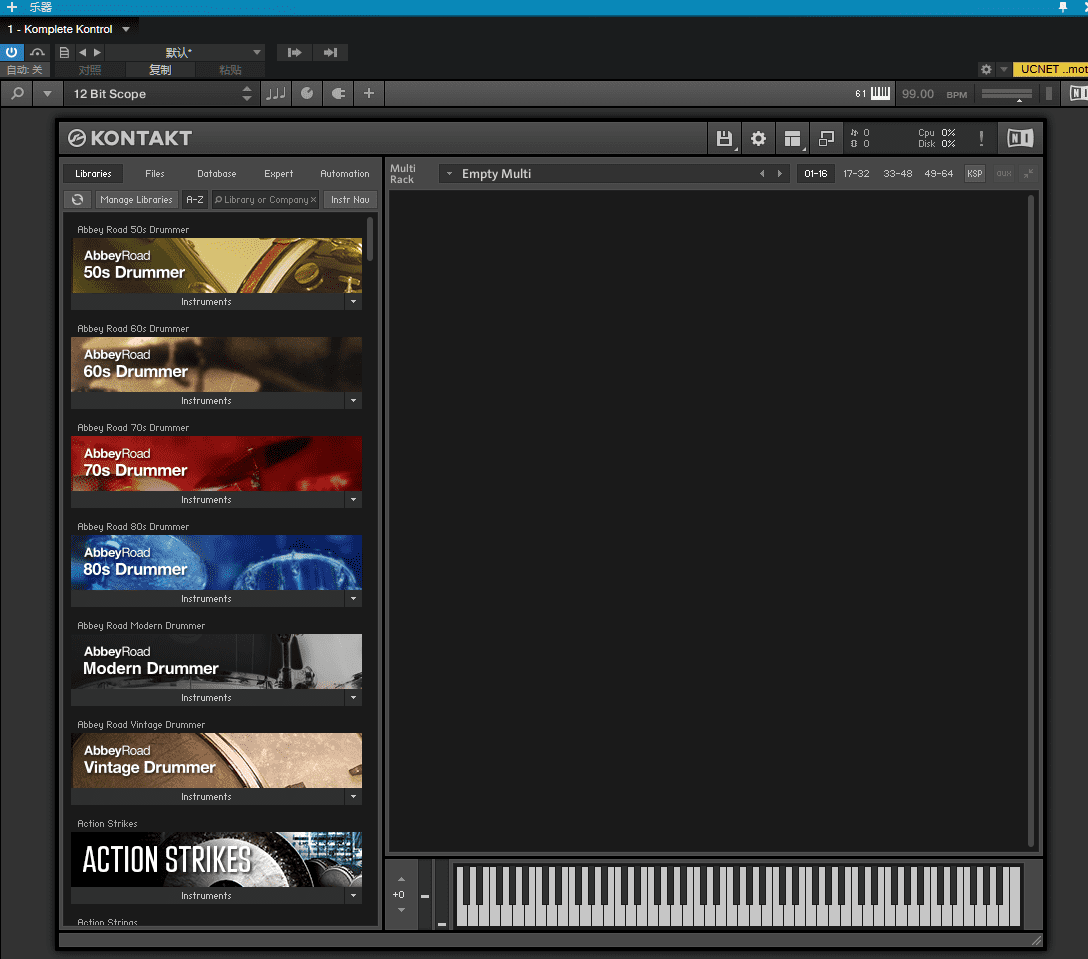The width and height of the screenshot is (1088, 959).
Task: Collapse all instruments with the minimize-rack icon
Action: [x=1028, y=173]
